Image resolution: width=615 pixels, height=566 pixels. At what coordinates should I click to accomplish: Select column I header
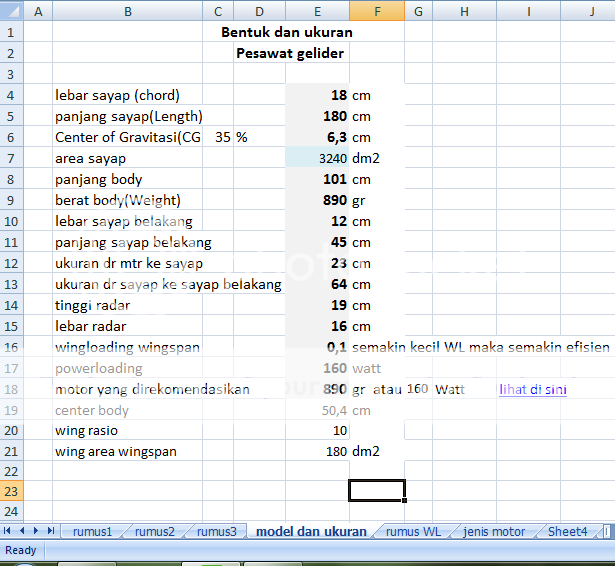(528, 11)
